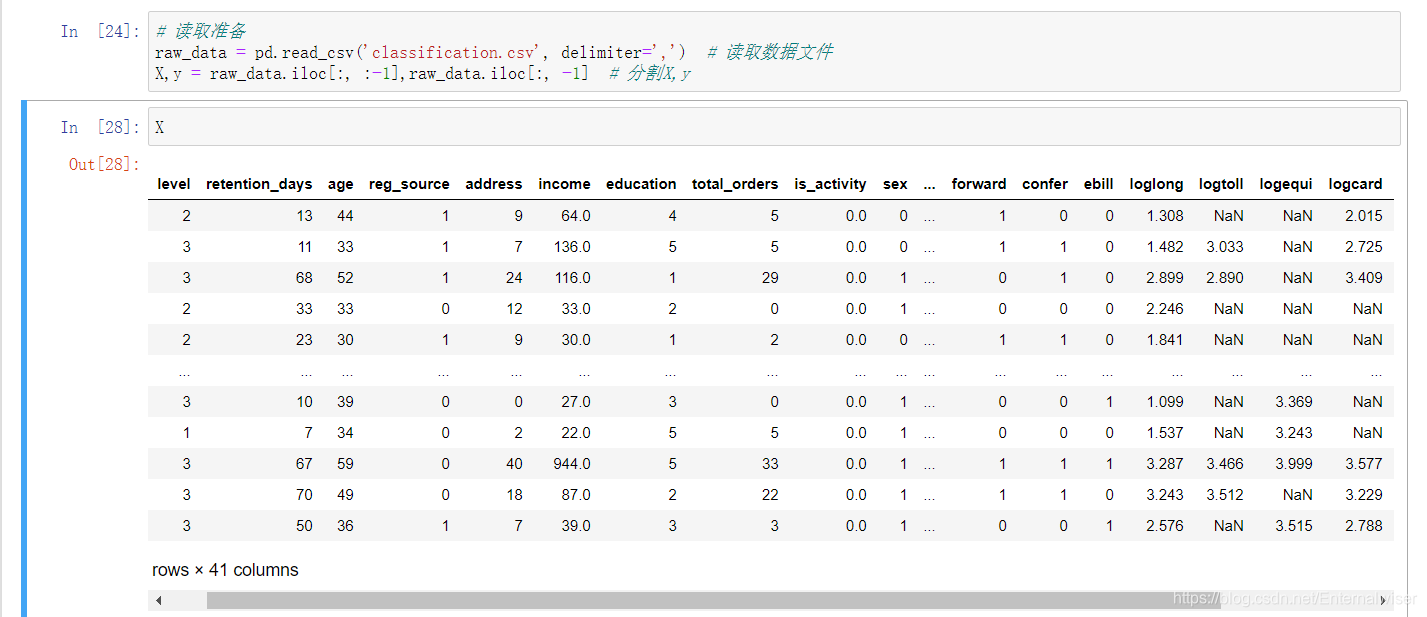The height and width of the screenshot is (617, 1427).
Task: Click the 'is_activity' column header
Action: pos(830,184)
